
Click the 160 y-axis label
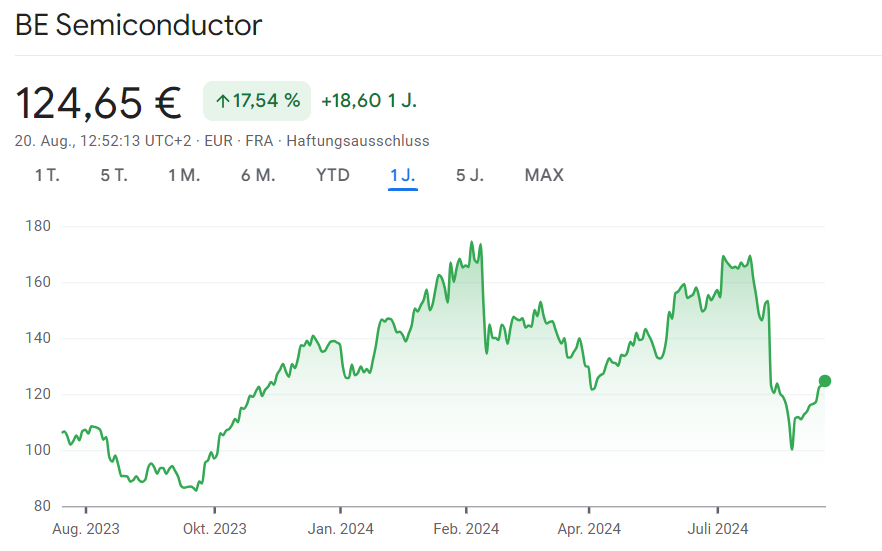coord(38,282)
